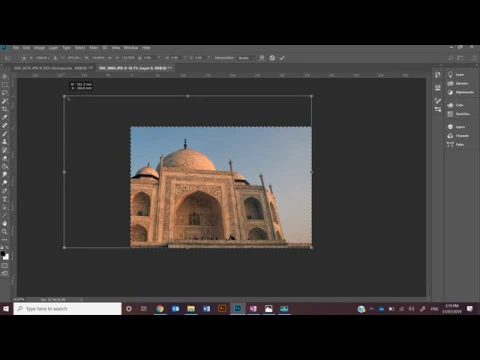480x360 pixels.
Task: Select the Gradient tool
Action: 5,166
